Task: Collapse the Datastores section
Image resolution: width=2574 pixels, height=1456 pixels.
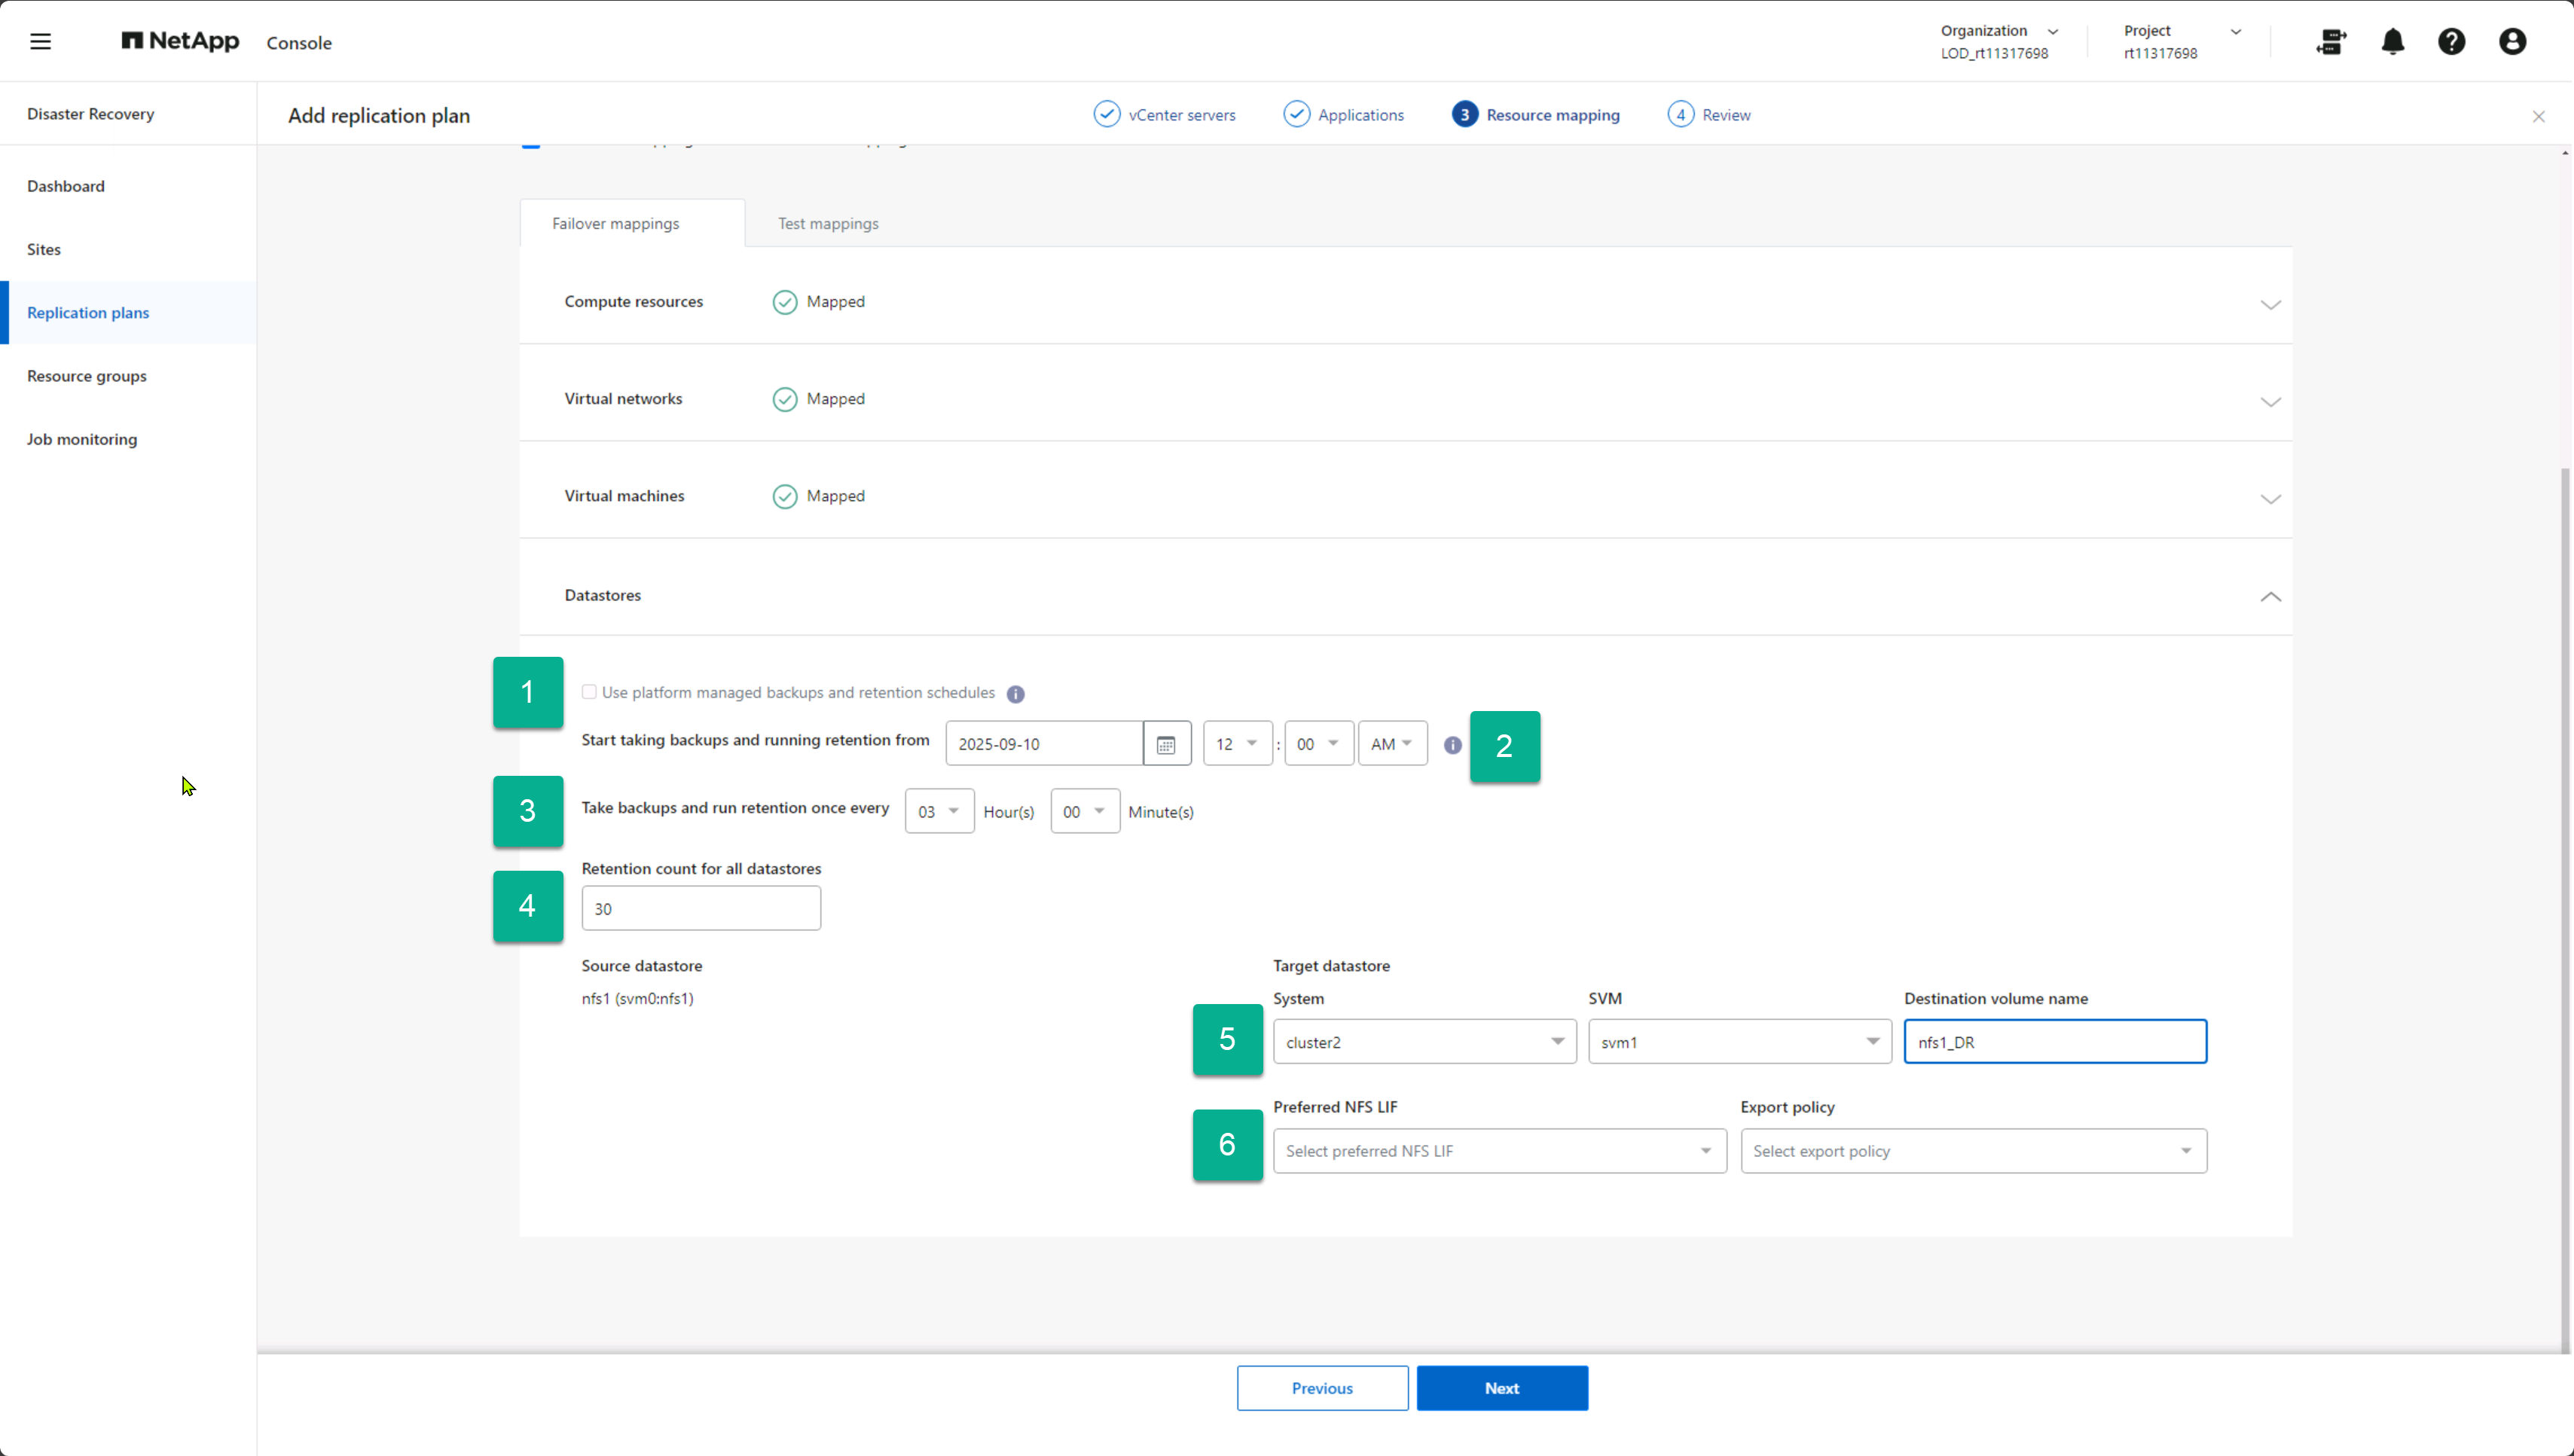Action: 2270,597
